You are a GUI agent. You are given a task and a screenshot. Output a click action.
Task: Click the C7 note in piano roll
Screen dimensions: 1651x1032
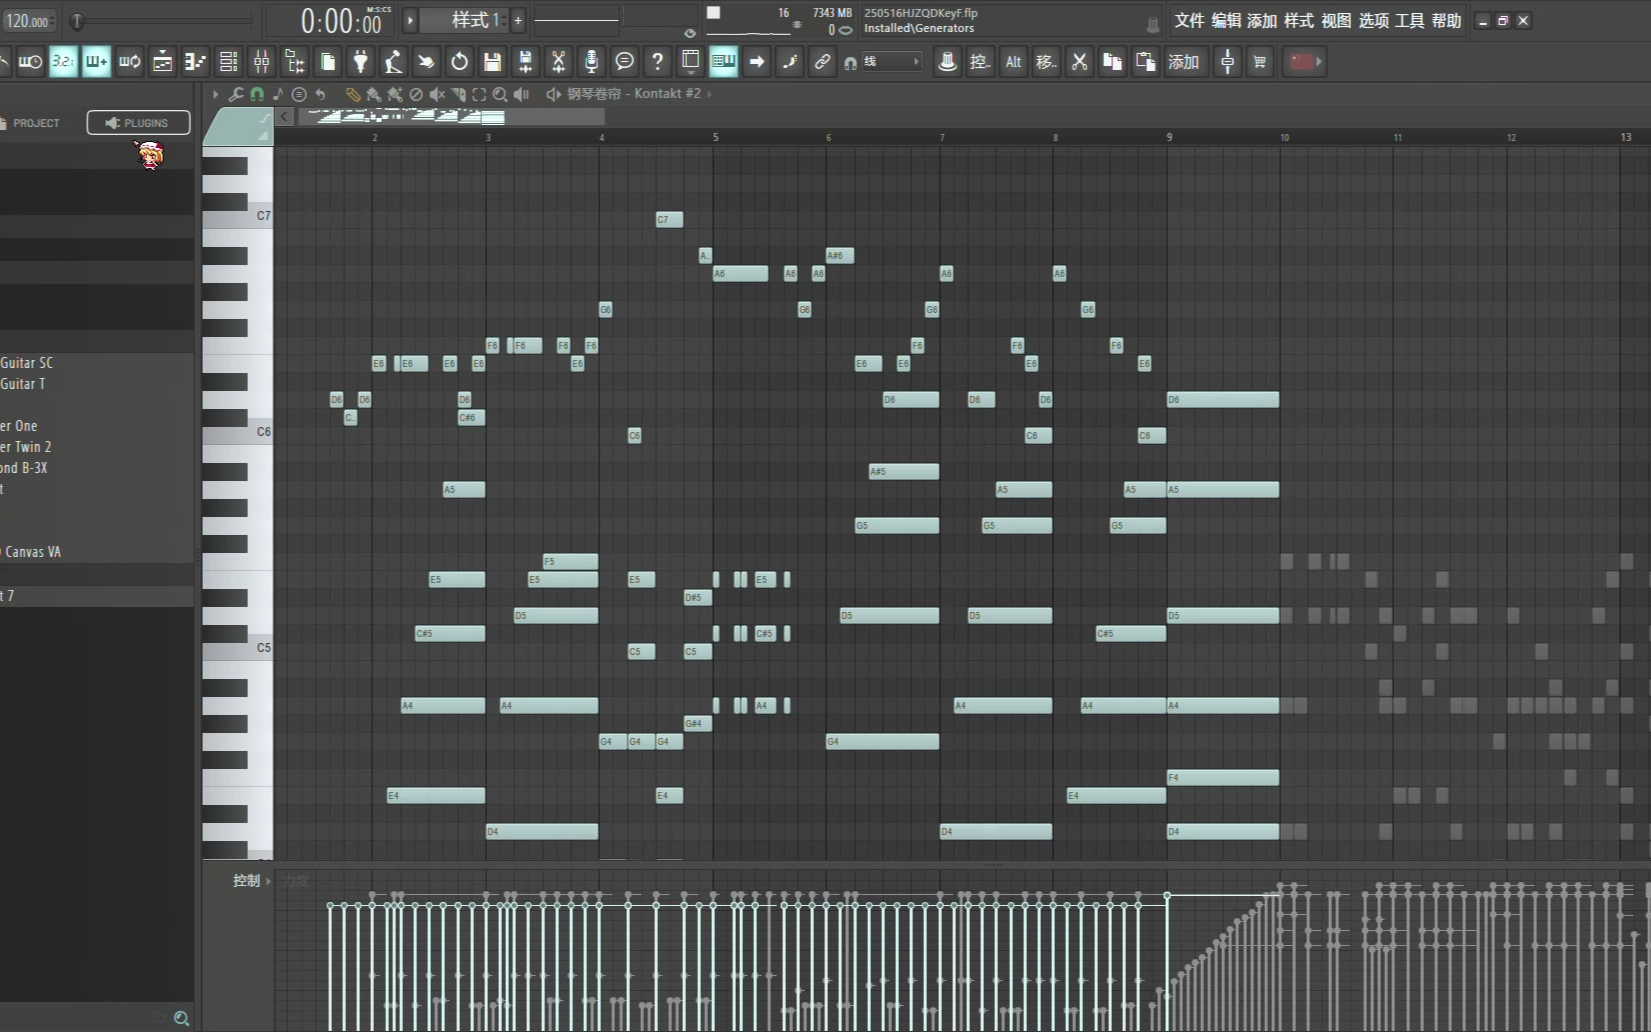[669, 219]
